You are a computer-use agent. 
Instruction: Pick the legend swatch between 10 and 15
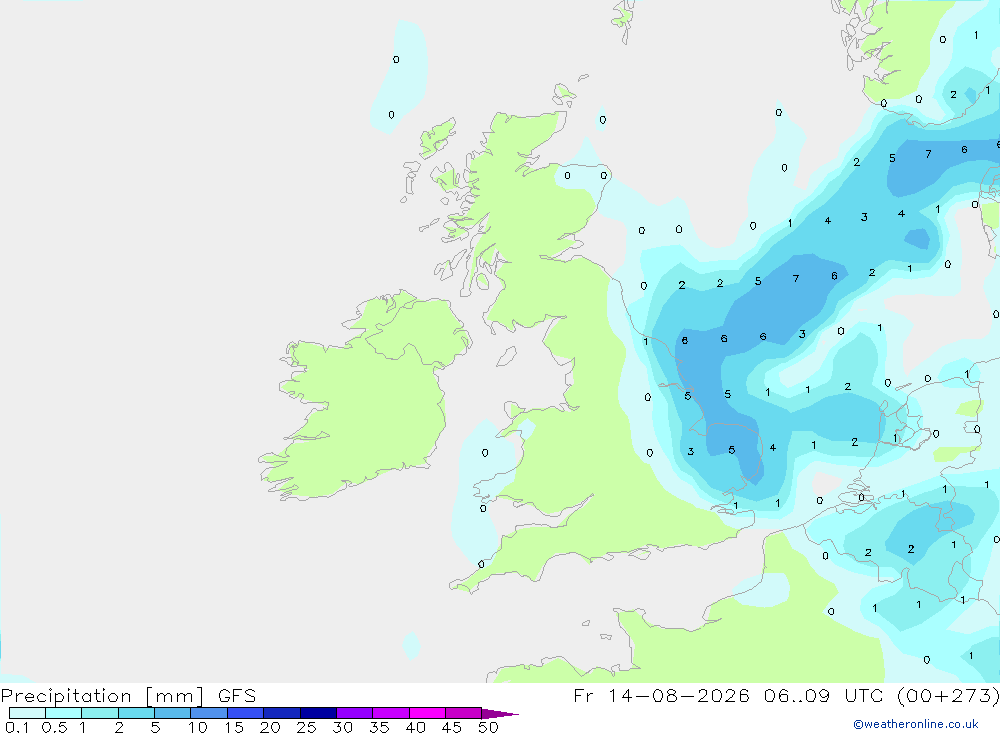[x=209, y=713]
